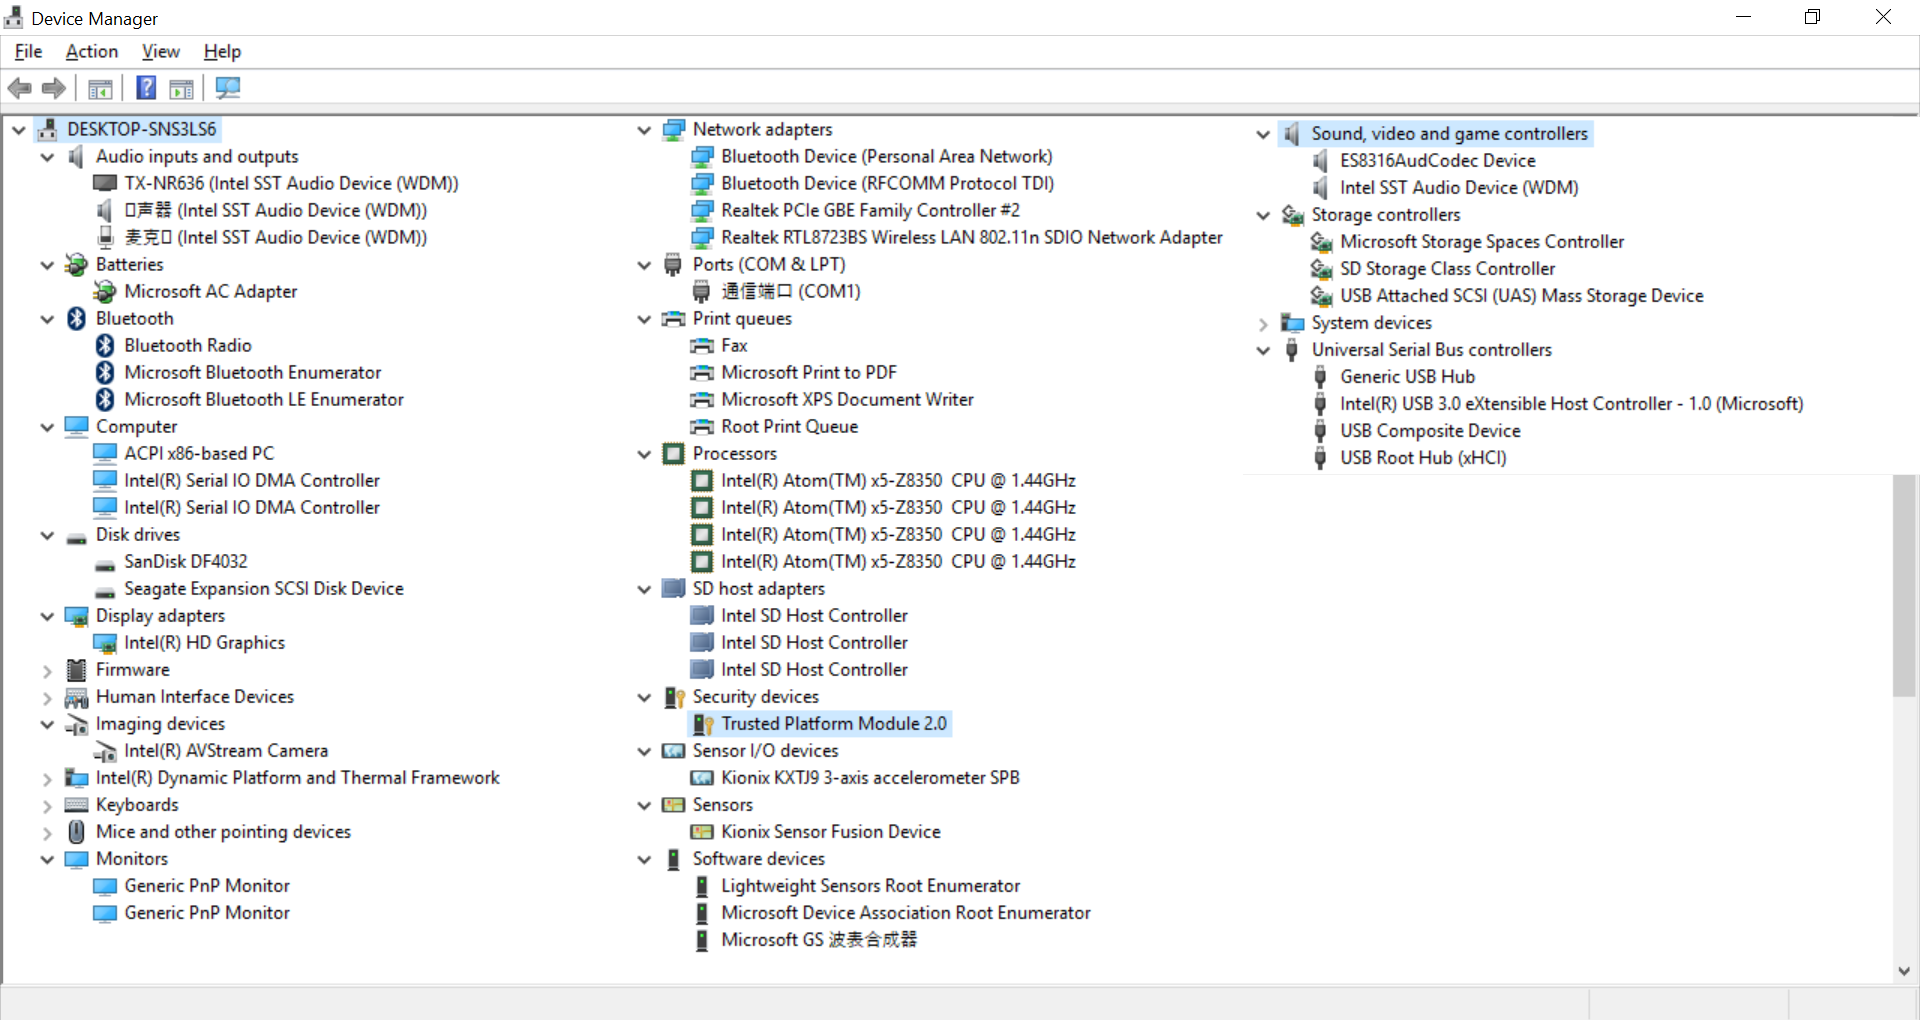
Task: Click the Imaging devices camera icon
Action: [76, 724]
